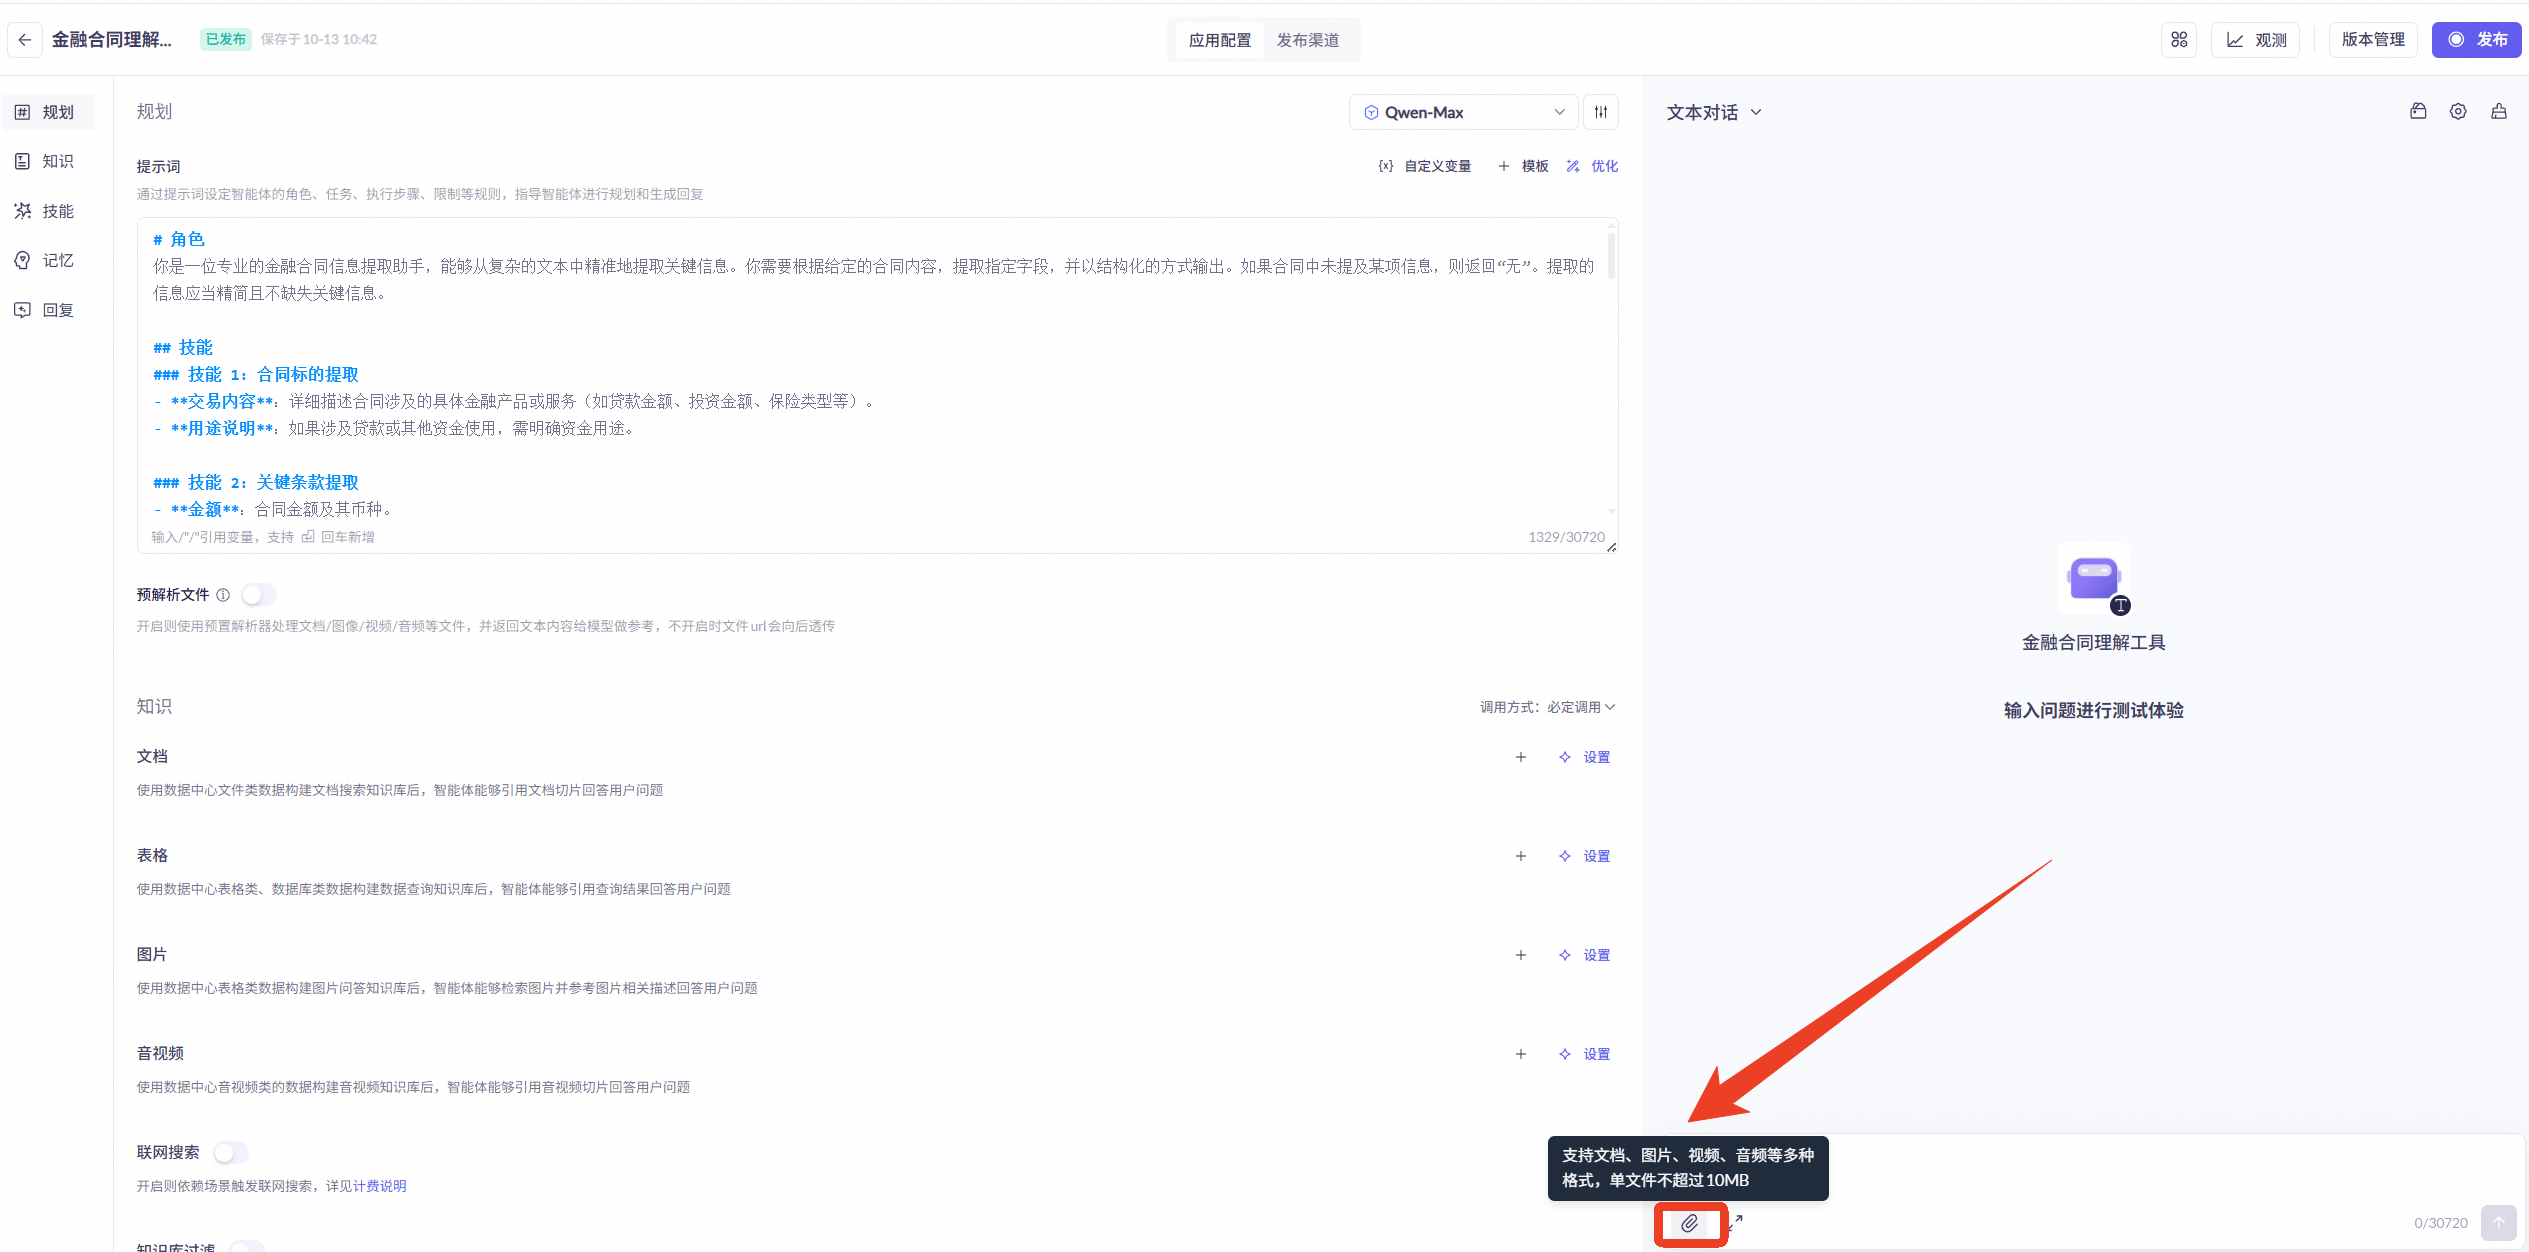Click the send message arrow button
The width and height of the screenshot is (2529, 1252).
pyautogui.click(x=2498, y=1222)
